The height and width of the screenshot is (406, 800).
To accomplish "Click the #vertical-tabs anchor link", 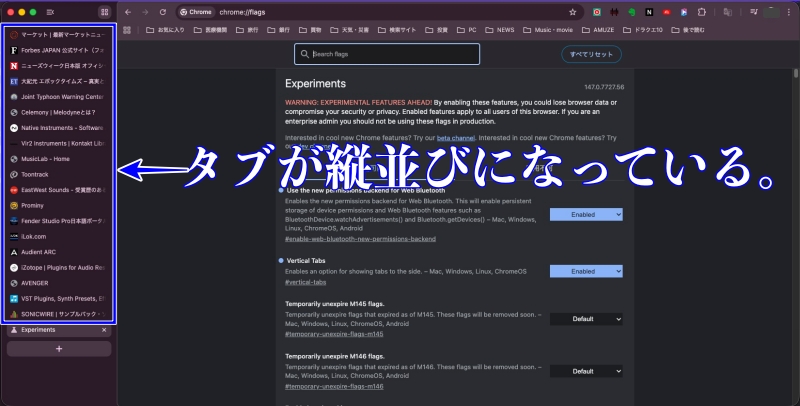I will pyautogui.click(x=307, y=282).
